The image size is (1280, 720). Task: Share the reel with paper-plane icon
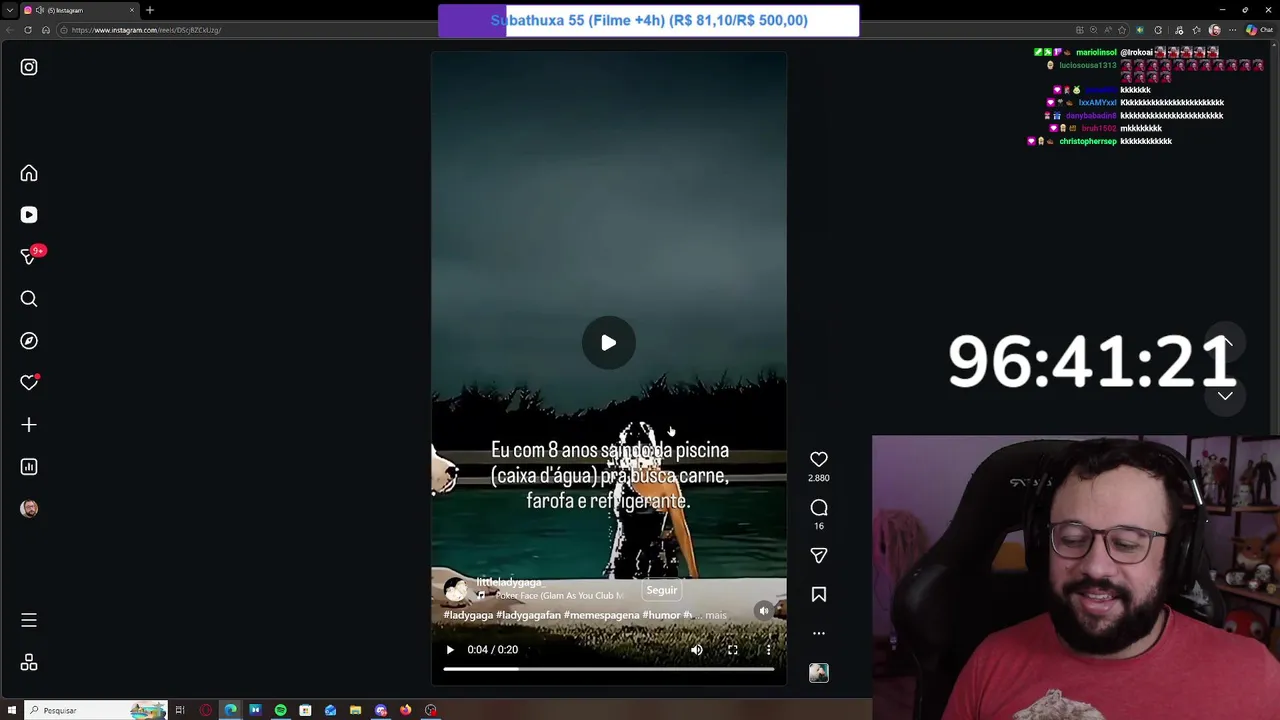[x=819, y=555]
